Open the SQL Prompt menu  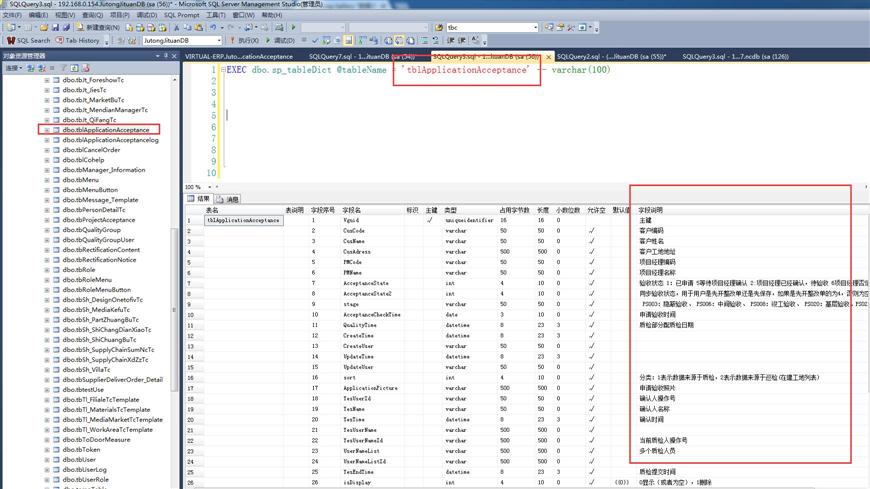(181, 15)
